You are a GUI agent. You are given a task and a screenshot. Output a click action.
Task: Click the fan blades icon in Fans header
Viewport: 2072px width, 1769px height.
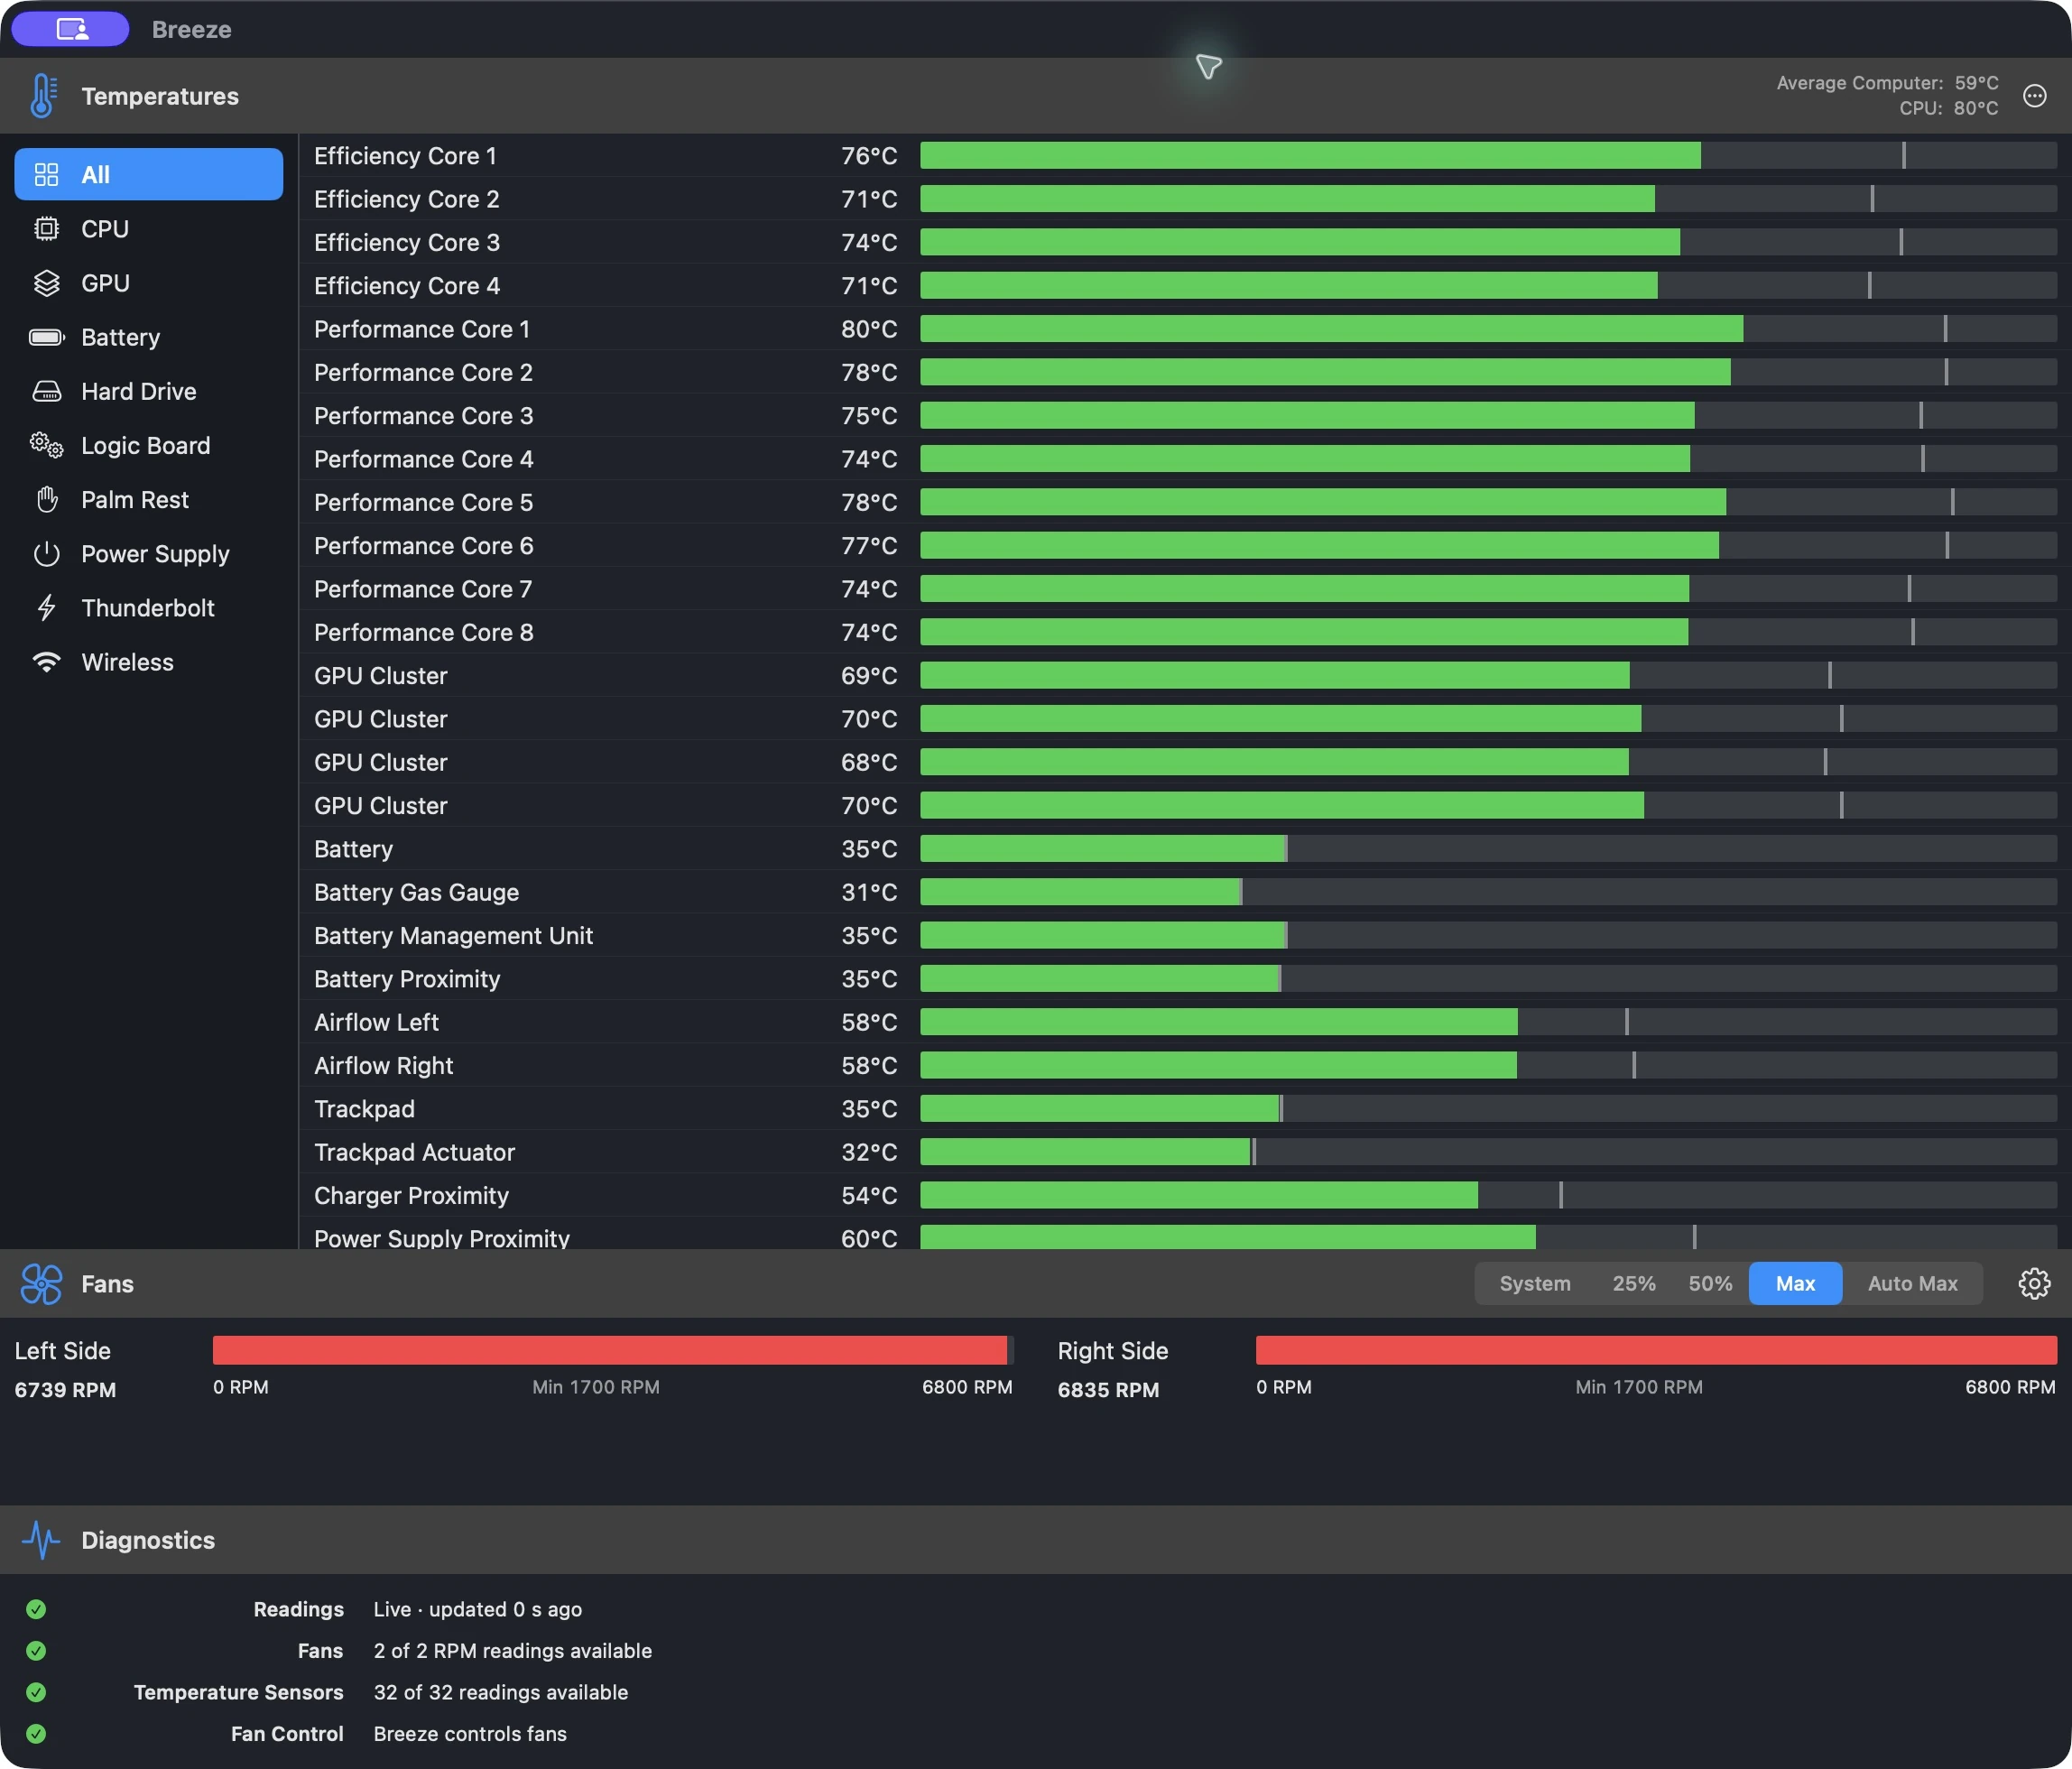(x=41, y=1284)
